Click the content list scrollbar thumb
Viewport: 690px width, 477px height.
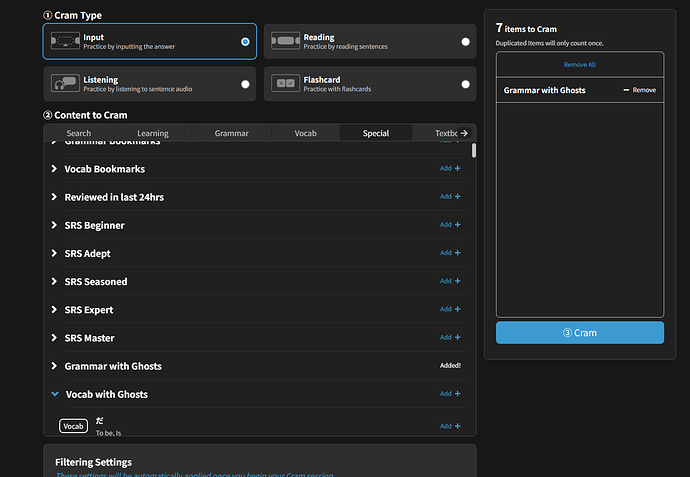pyautogui.click(x=473, y=150)
